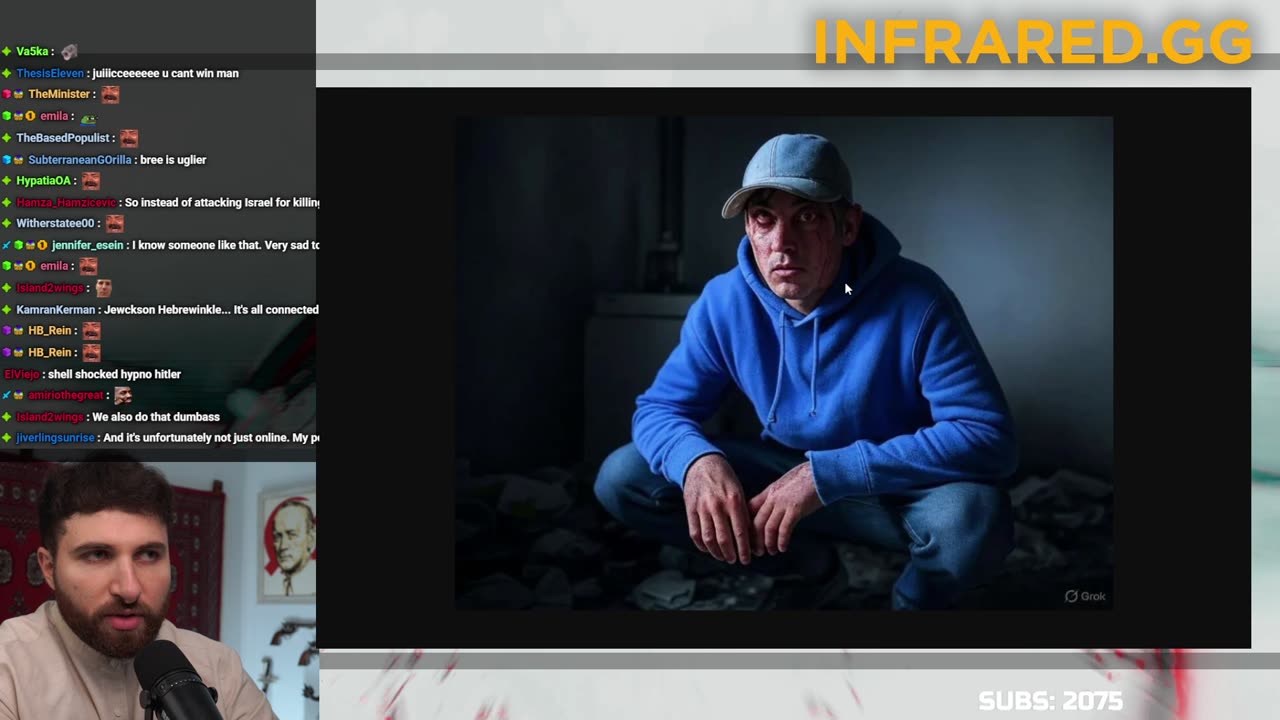Viewport: 1280px width, 720px height.
Task: Click the gold coin badge beside jennifer_esein
Action: [42, 245]
